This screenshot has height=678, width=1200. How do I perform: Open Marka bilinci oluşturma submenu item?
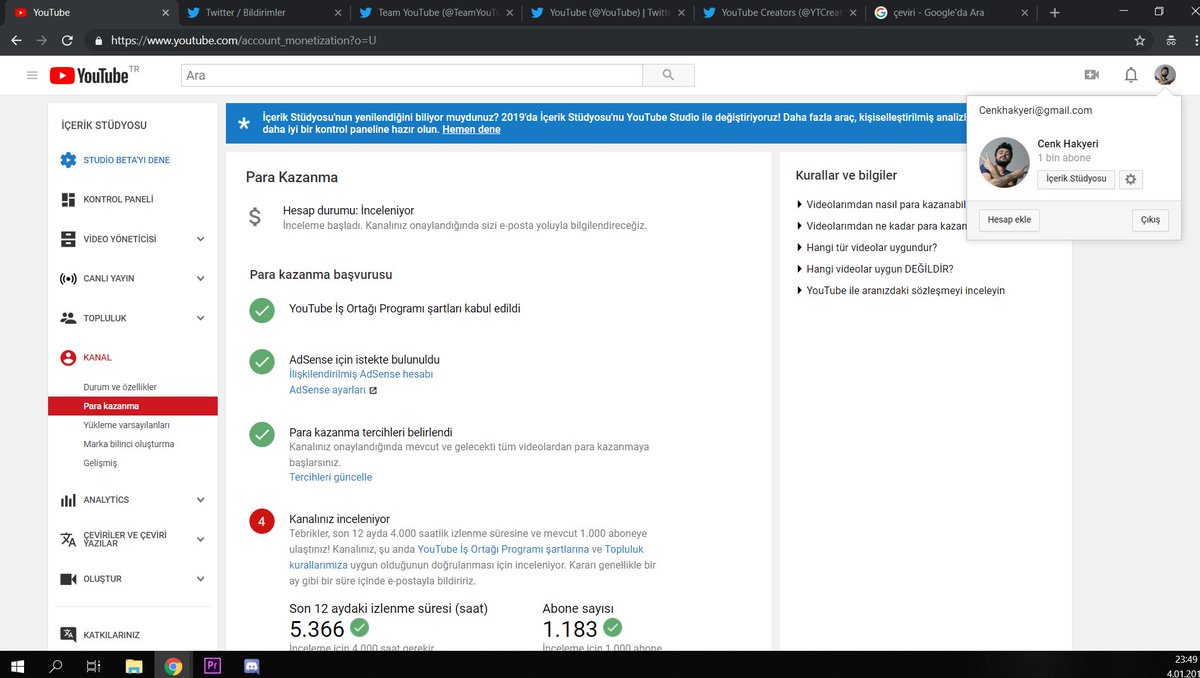pos(129,444)
